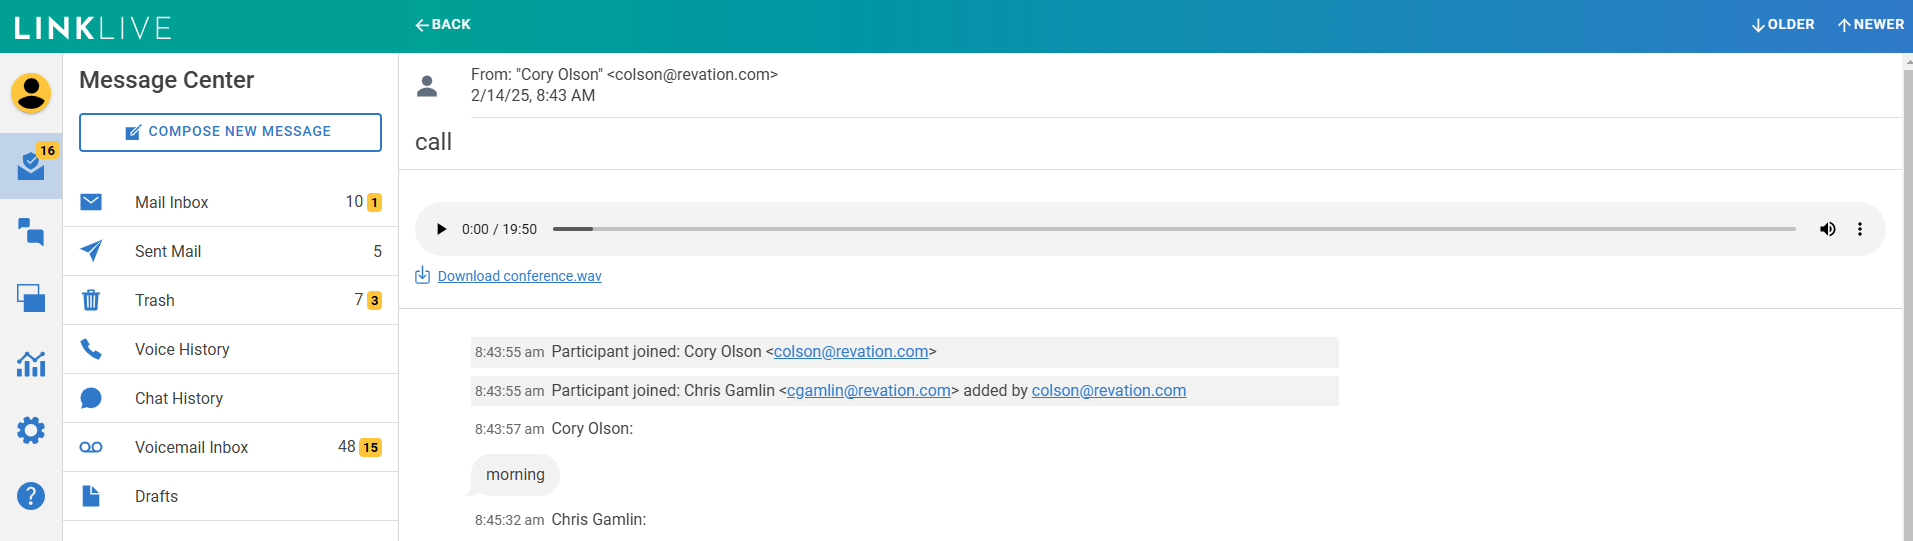Click the help question mark icon
The image size is (1913, 541).
pyautogui.click(x=31, y=496)
